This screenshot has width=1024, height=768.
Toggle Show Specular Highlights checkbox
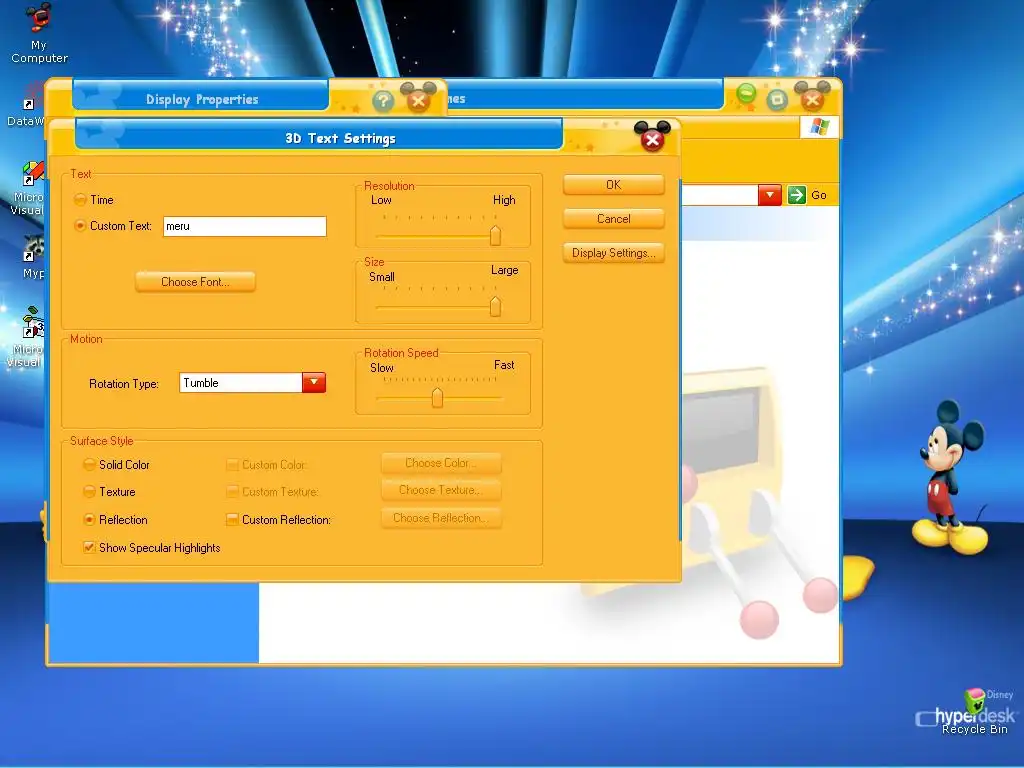click(89, 547)
